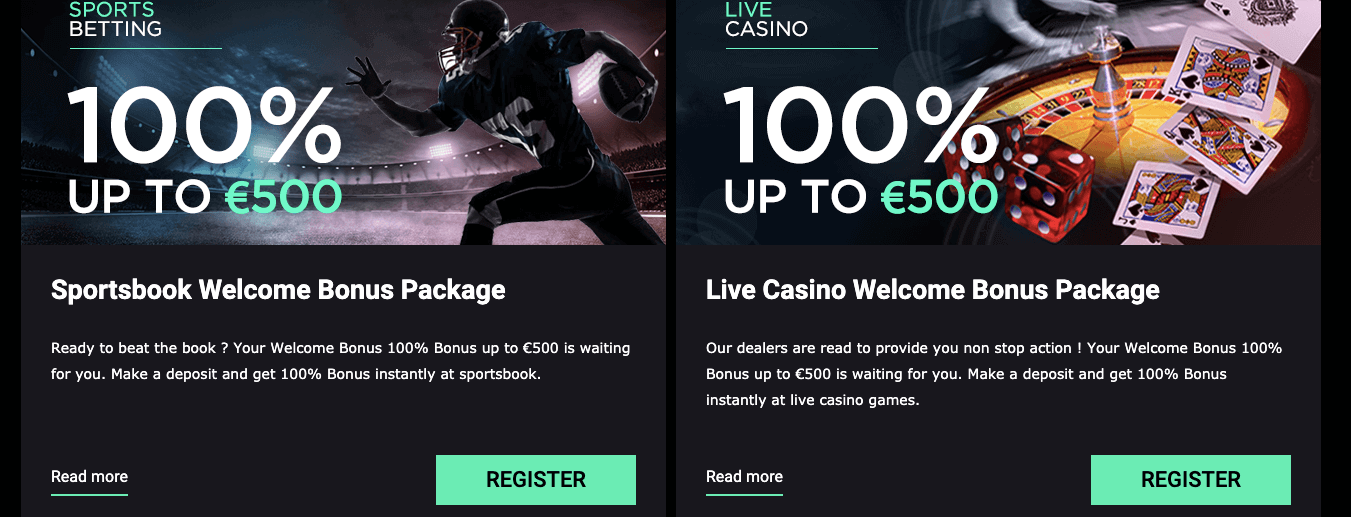Image resolution: width=1351 pixels, height=517 pixels.
Task: Click the Live Casino bonus description paragraph
Action: coord(994,374)
